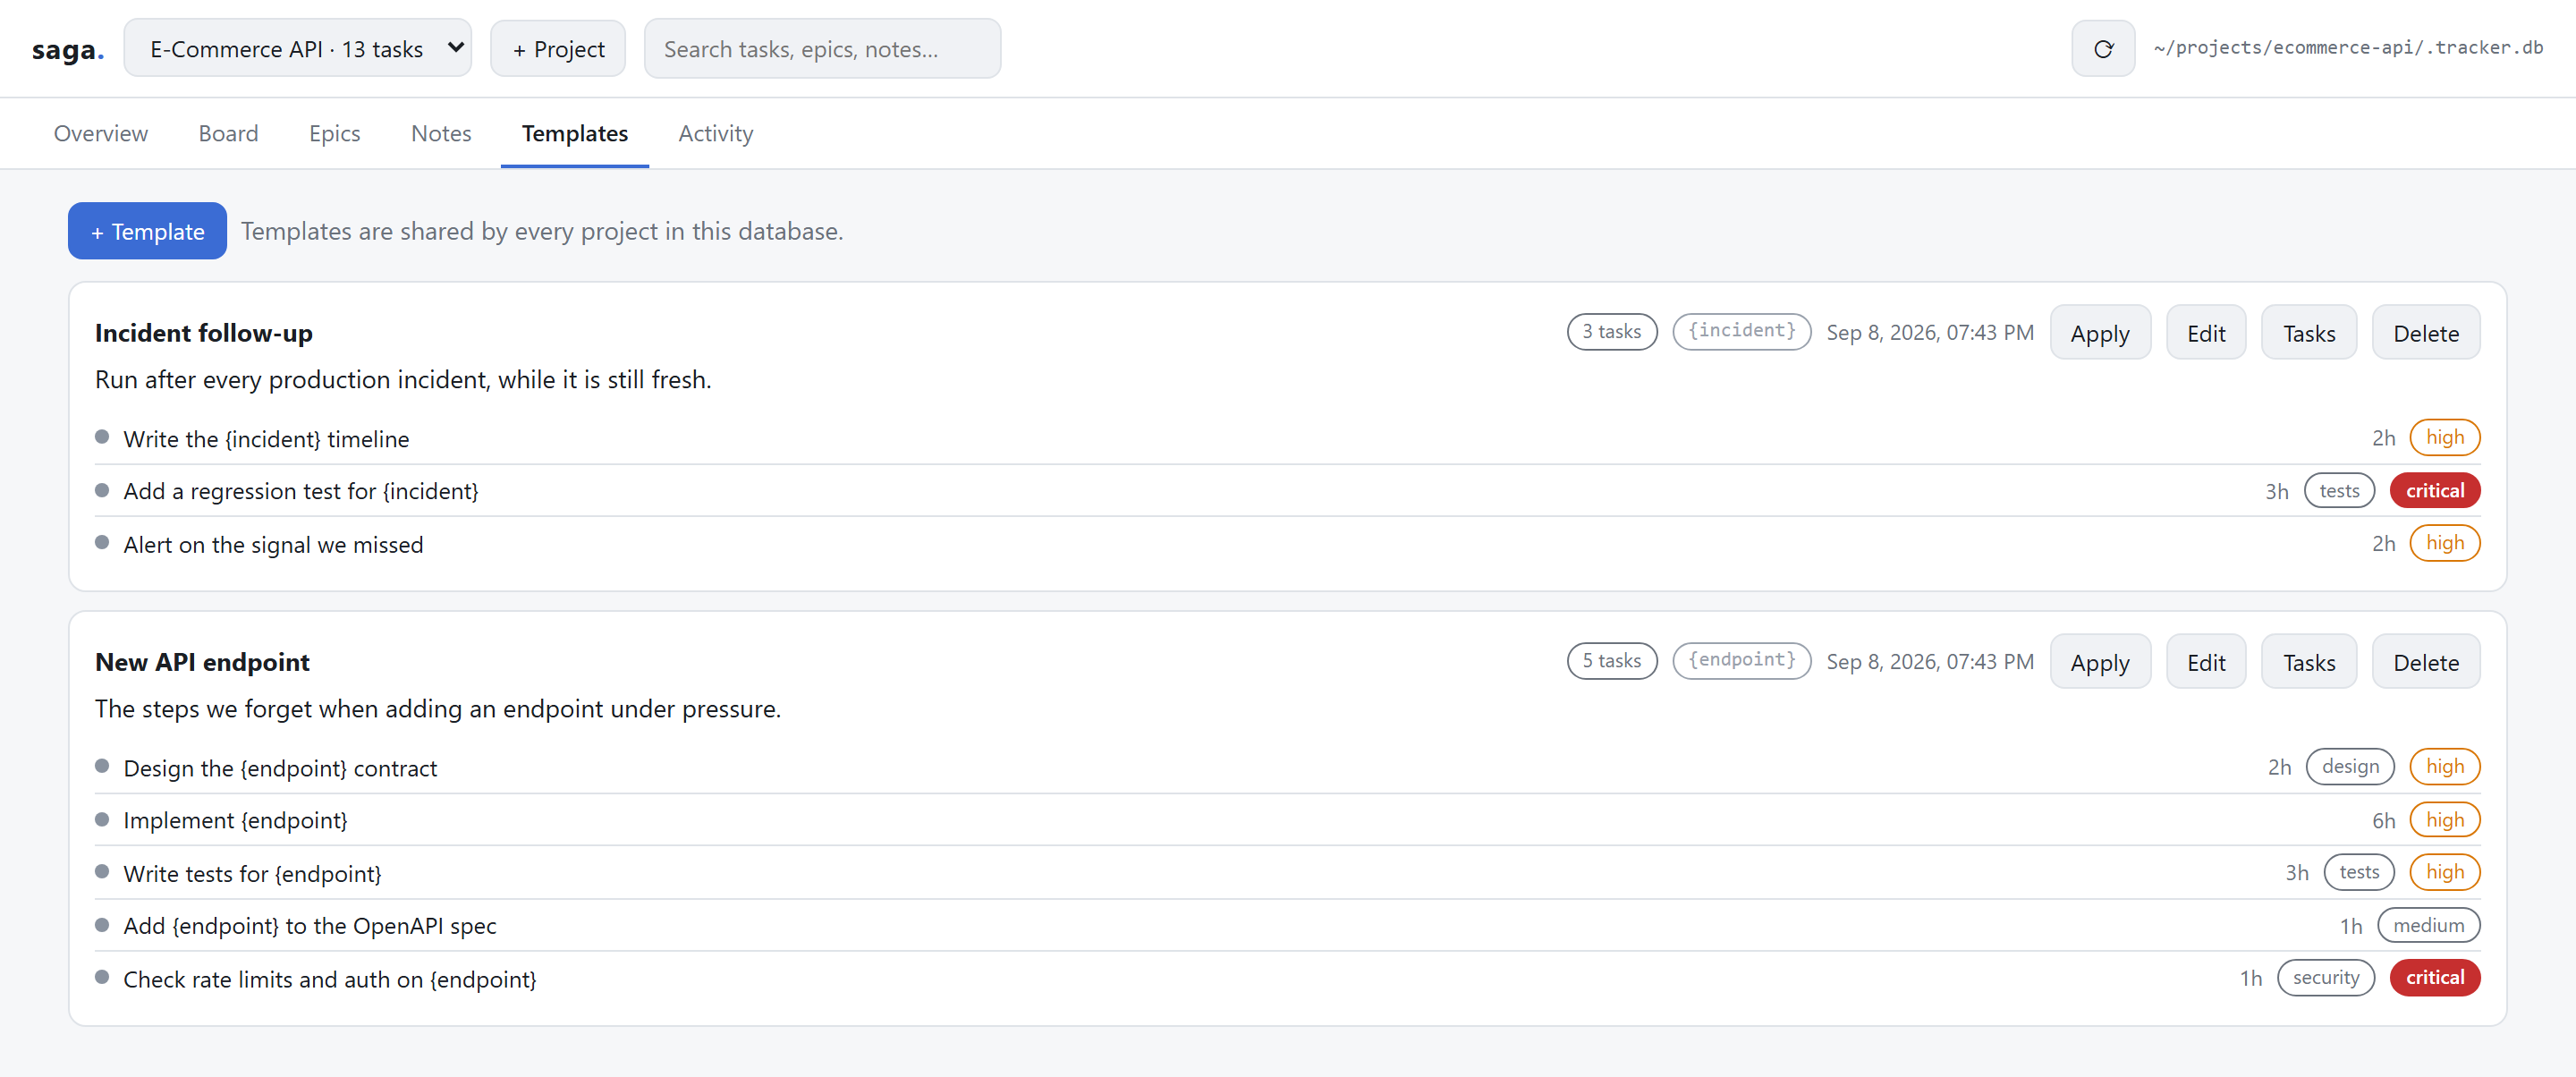Click the 3 tasks badge
The image size is (2576, 1077).
click(1611, 331)
